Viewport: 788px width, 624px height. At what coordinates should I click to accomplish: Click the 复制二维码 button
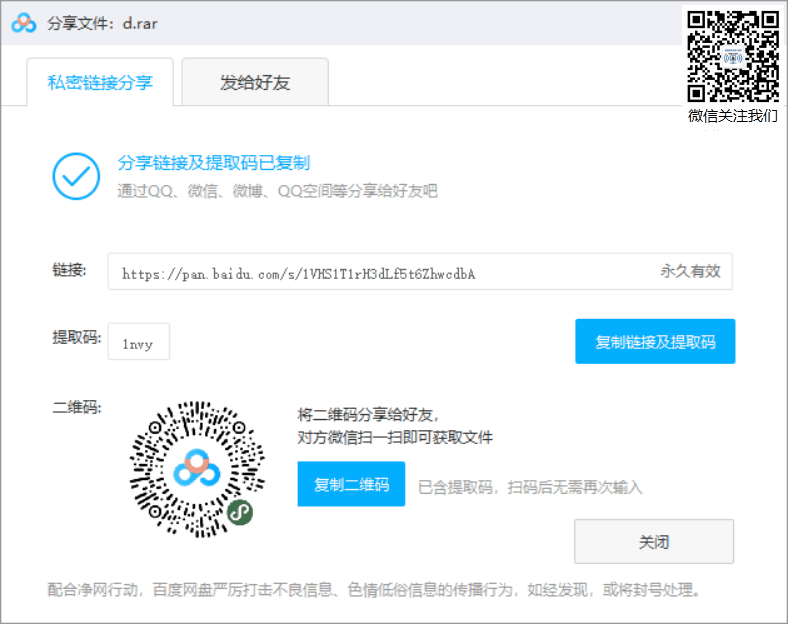click(x=351, y=484)
